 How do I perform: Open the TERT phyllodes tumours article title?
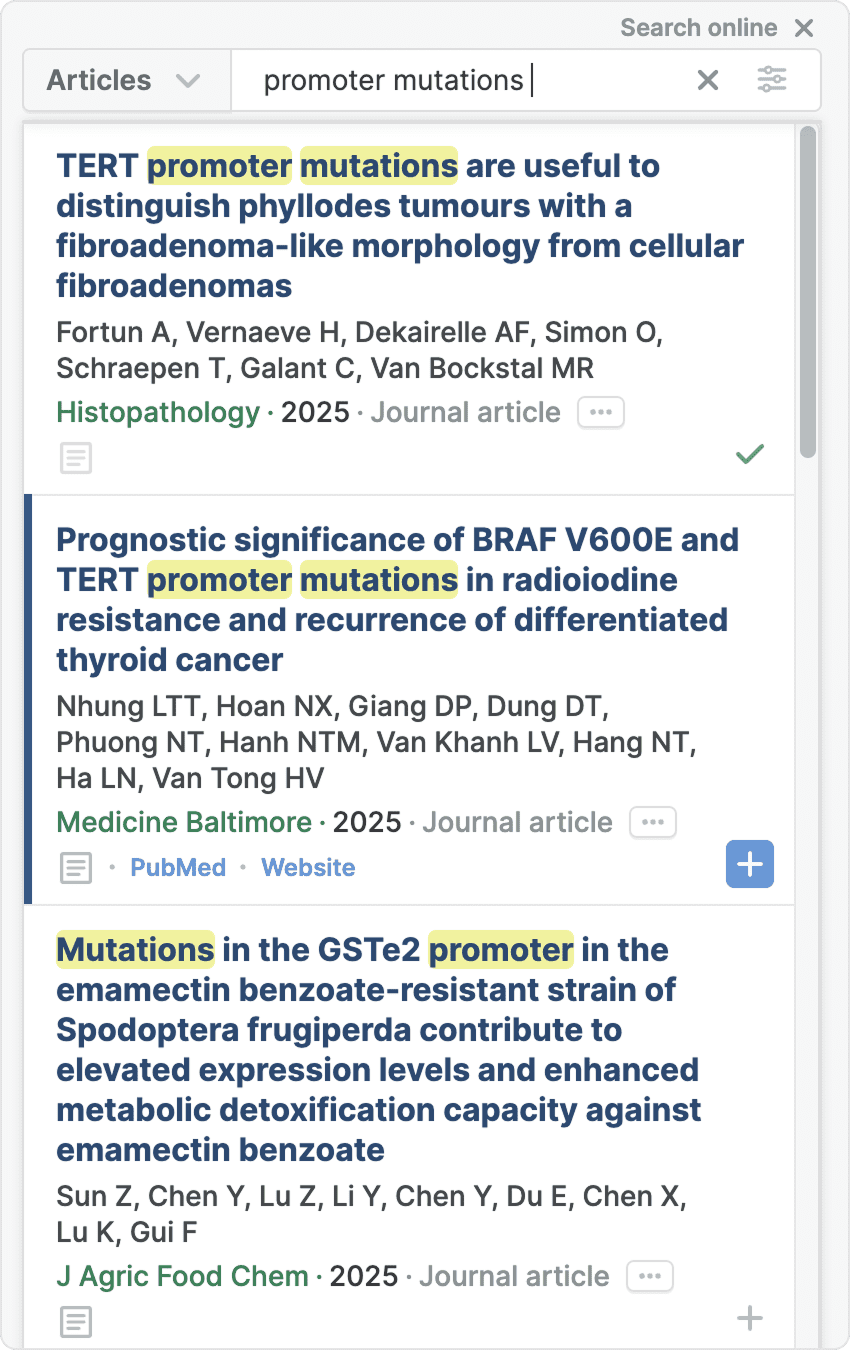click(400, 226)
